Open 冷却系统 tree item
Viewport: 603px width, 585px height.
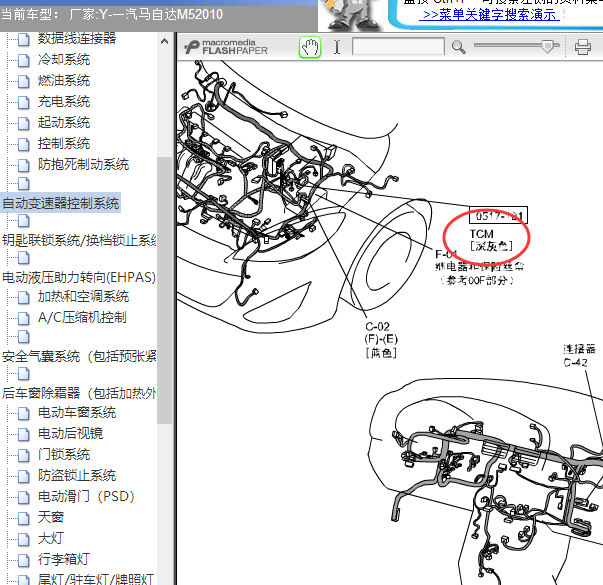pos(64,59)
